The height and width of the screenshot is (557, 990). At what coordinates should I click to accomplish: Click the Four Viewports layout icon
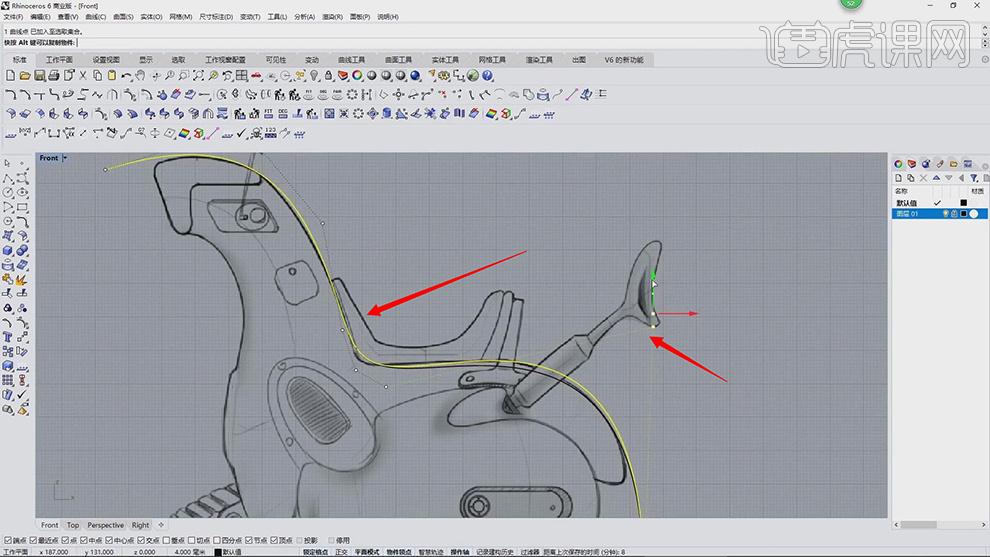(242, 76)
